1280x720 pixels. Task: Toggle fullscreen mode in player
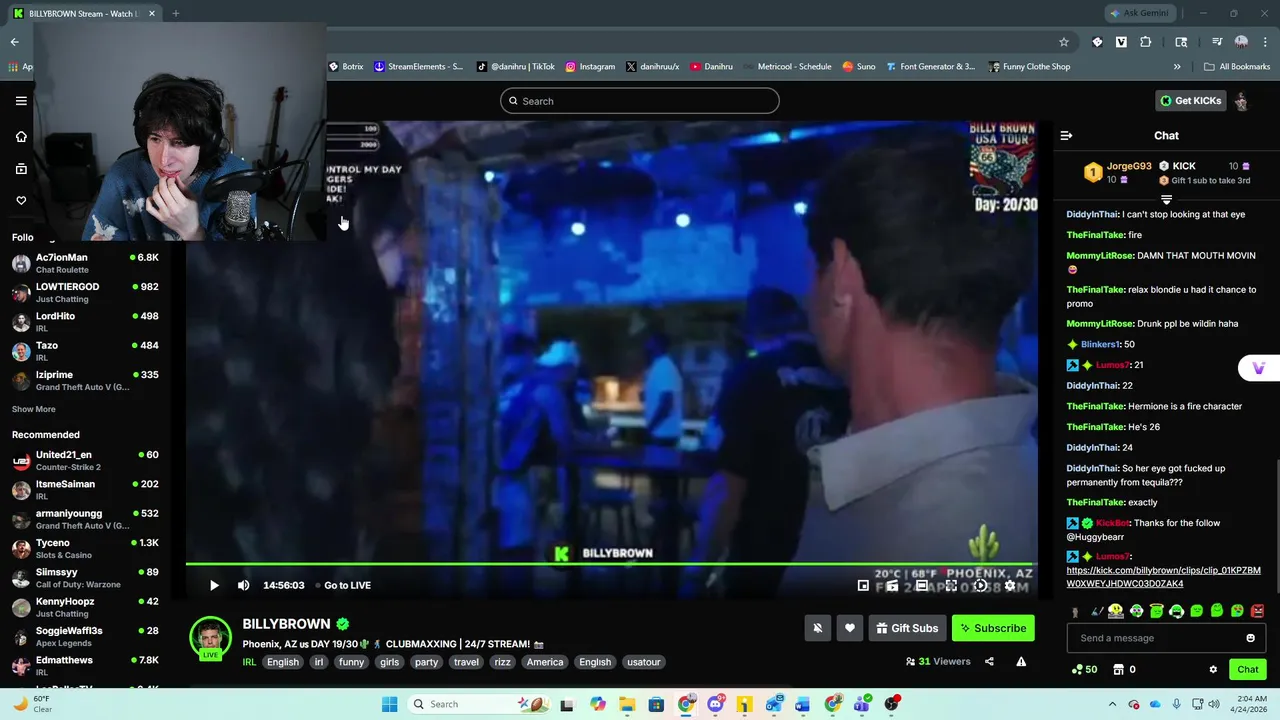[x=951, y=586]
